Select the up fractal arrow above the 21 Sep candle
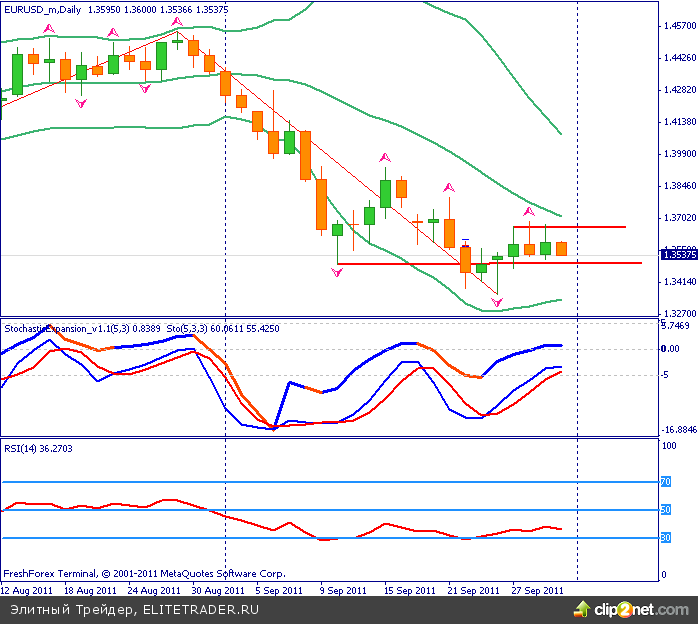The width and height of the screenshot is (698, 624). [x=449, y=187]
